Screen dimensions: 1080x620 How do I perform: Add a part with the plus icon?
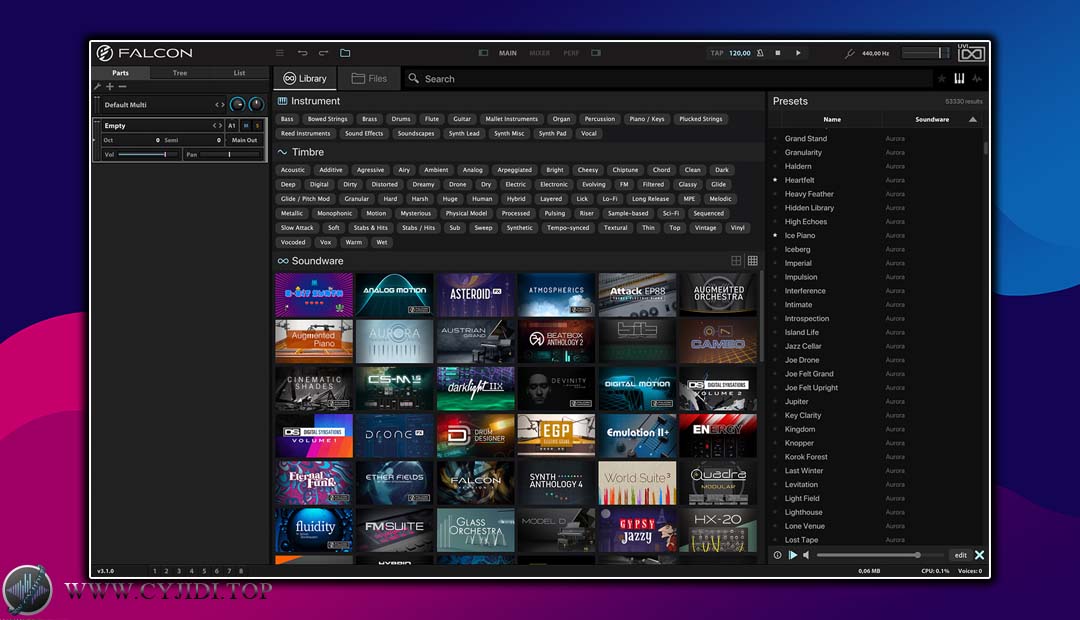110,87
